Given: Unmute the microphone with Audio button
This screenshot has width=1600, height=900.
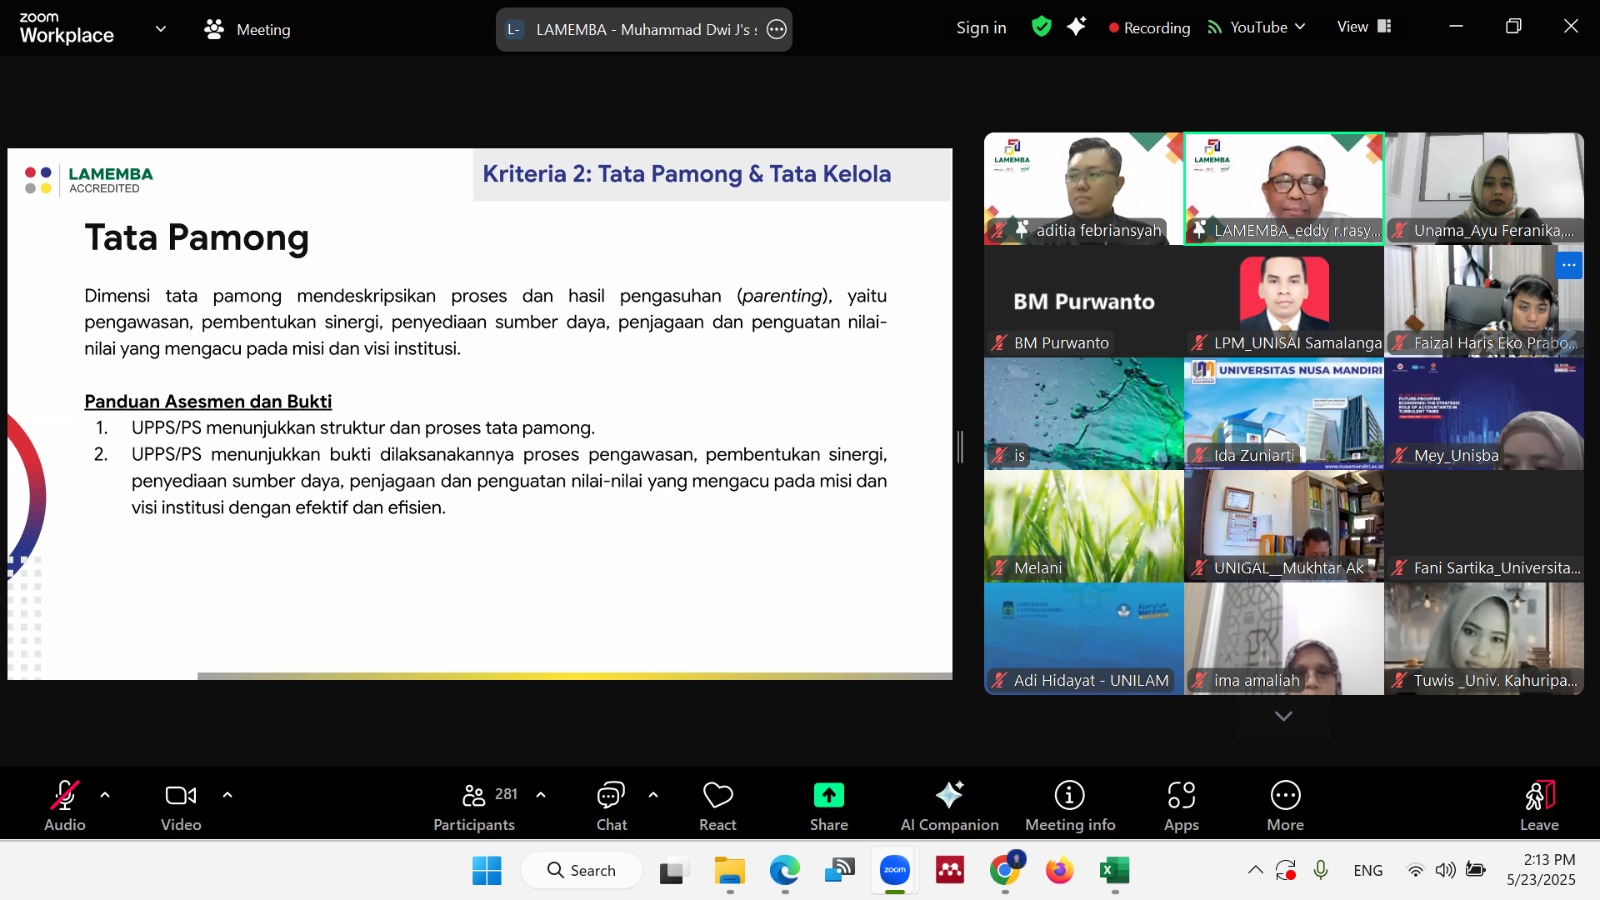Looking at the screenshot, I should tap(65, 805).
